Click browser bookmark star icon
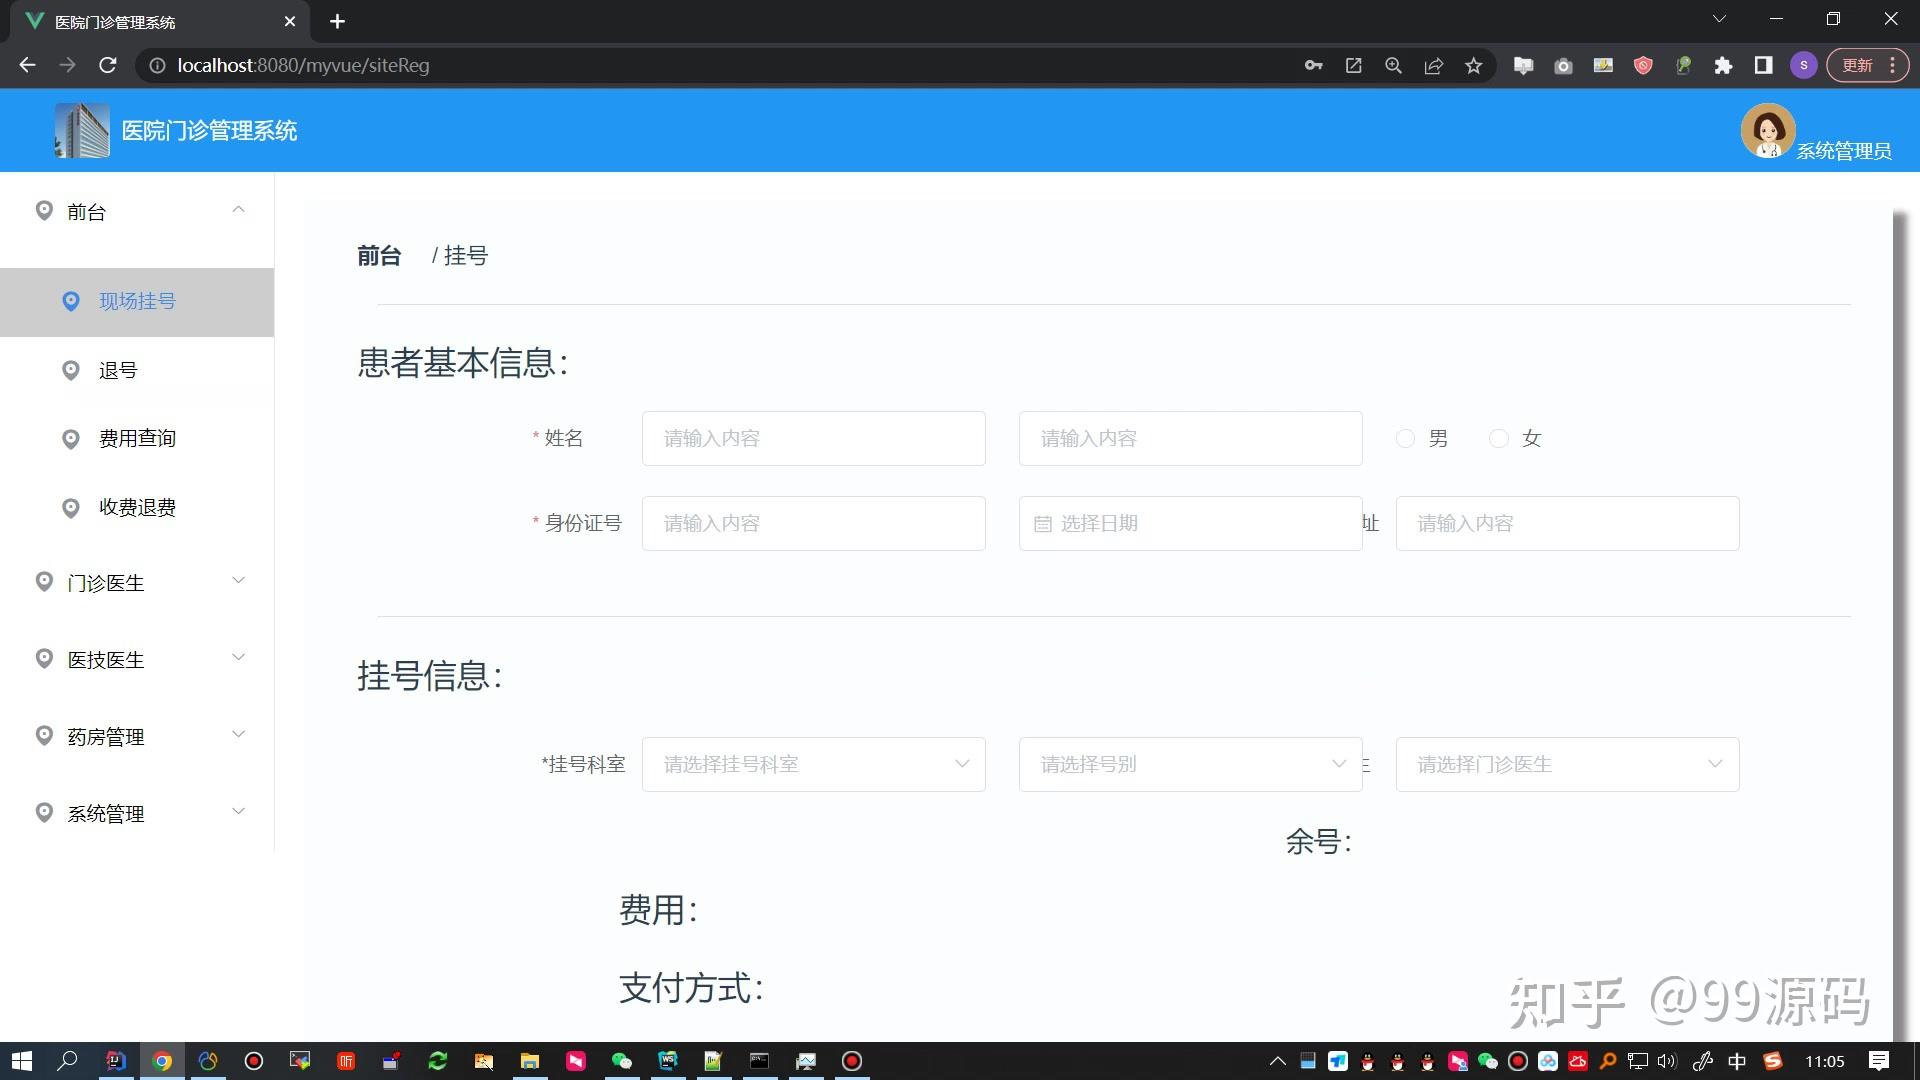The height and width of the screenshot is (1080, 1920). click(1473, 66)
